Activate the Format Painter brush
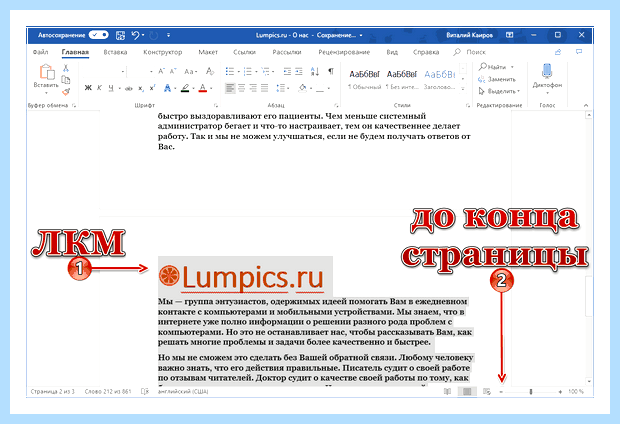Image resolution: width=620 pixels, height=424 pixels. [x=66, y=92]
